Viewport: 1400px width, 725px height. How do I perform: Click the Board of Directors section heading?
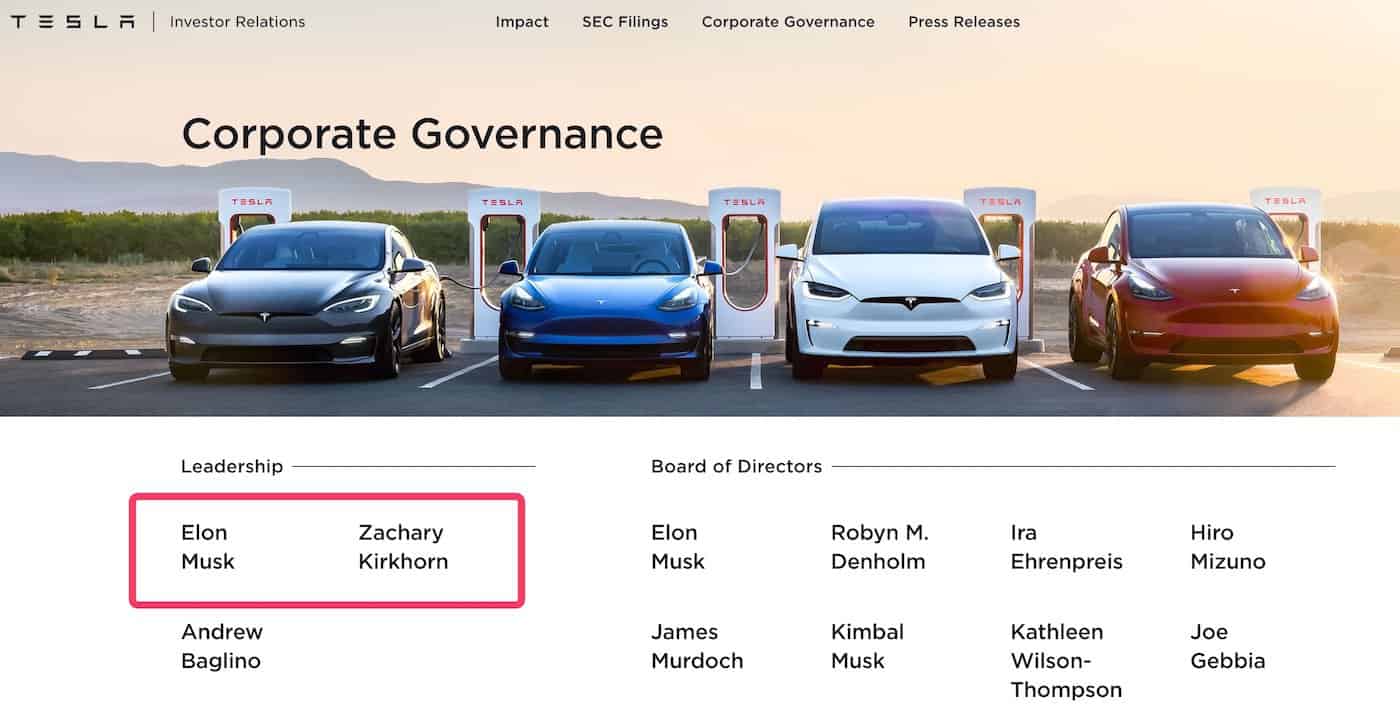click(737, 467)
